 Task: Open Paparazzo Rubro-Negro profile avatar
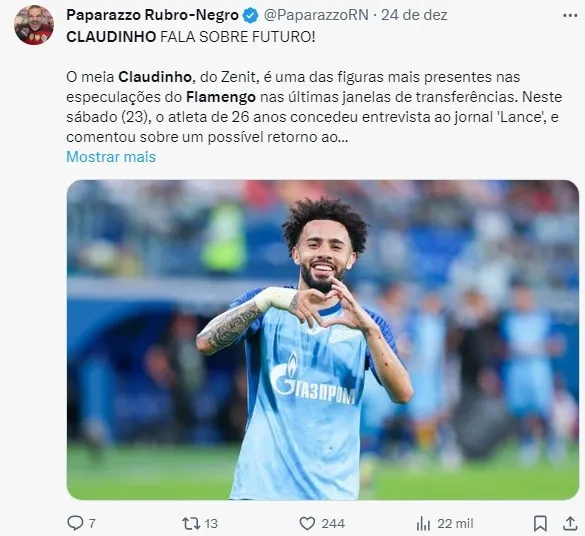[x=34, y=25]
